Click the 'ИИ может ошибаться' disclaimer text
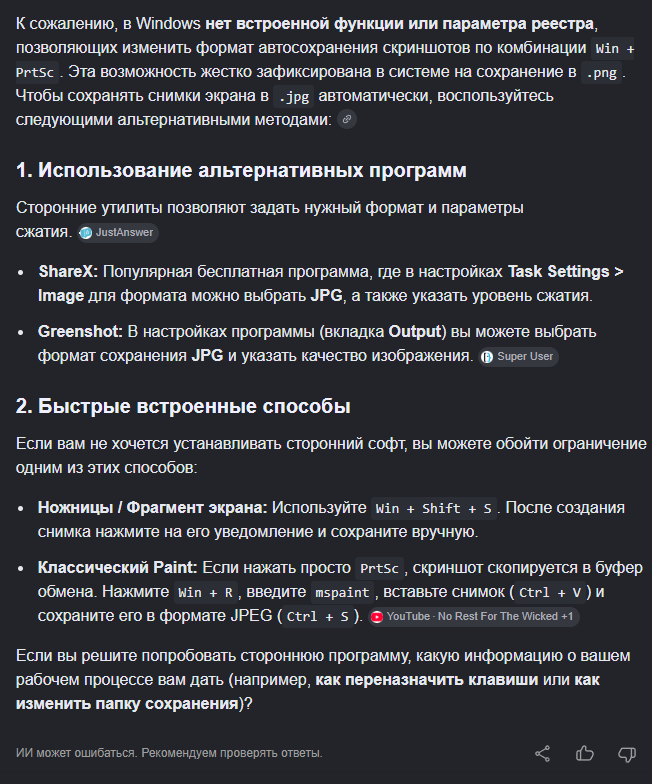The height and width of the screenshot is (784, 652). click(x=169, y=753)
